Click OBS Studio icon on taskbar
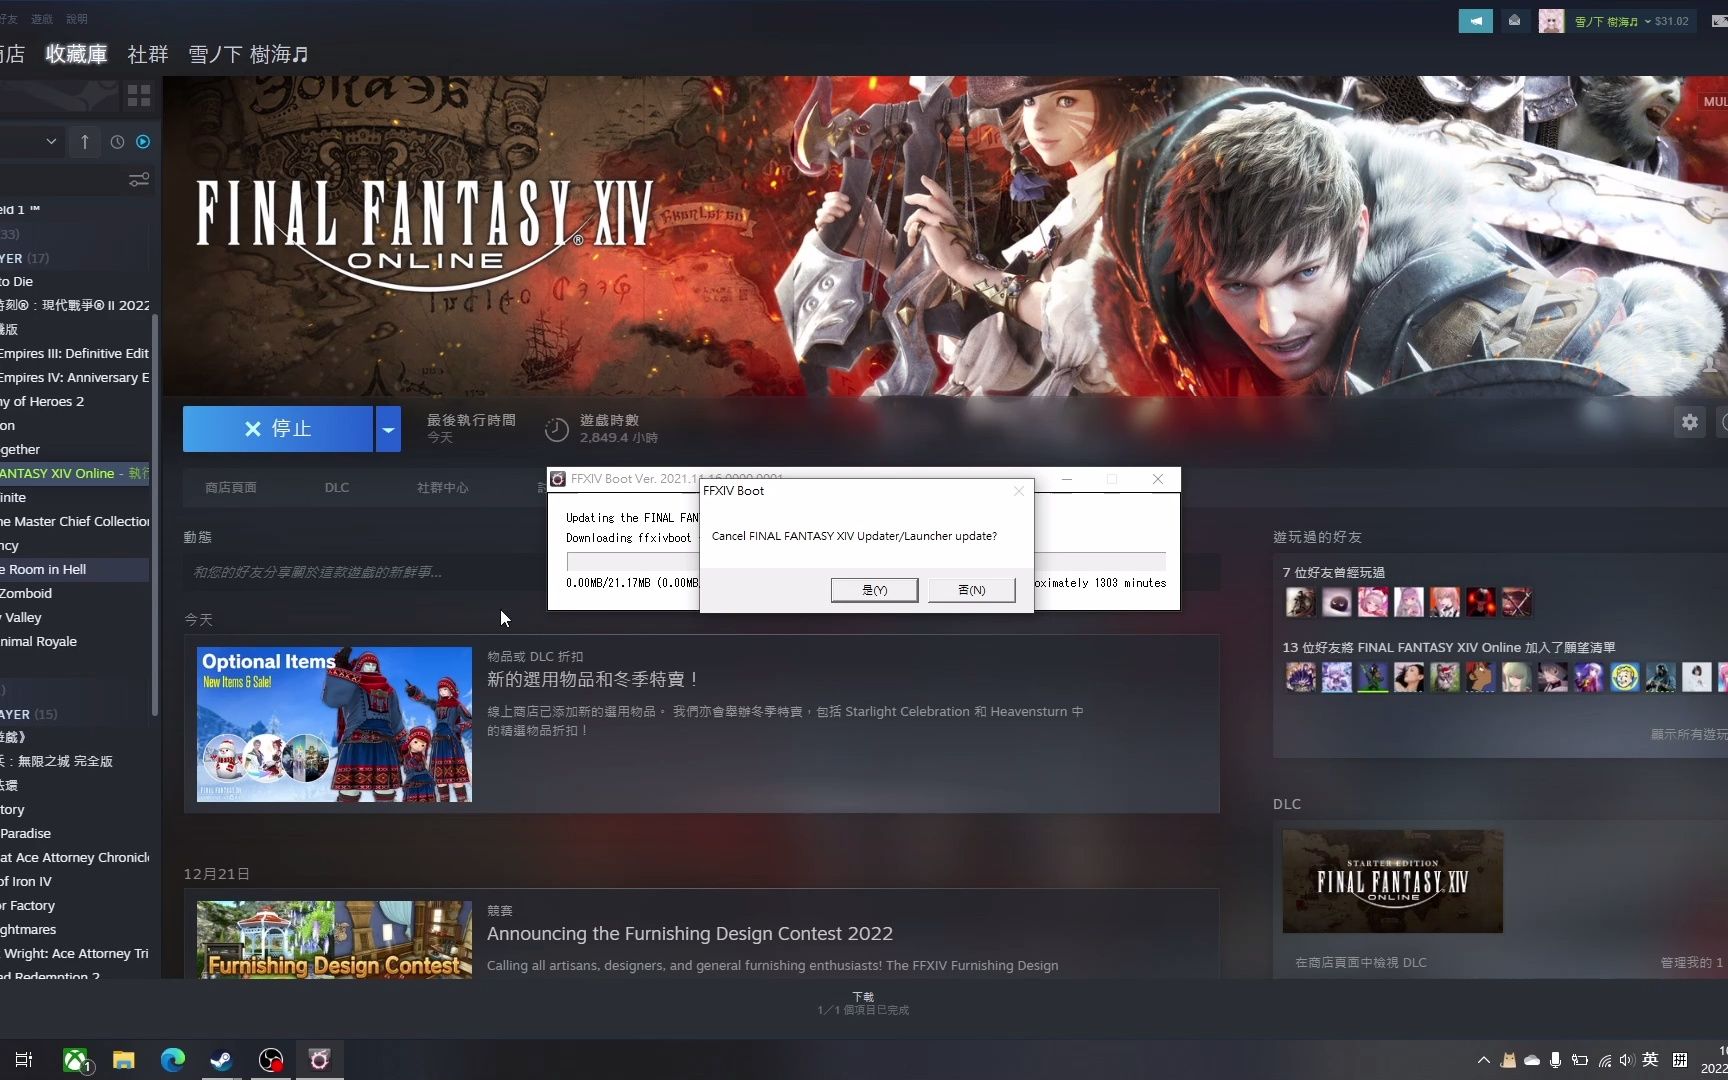The width and height of the screenshot is (1728, 1080). 271,1060
